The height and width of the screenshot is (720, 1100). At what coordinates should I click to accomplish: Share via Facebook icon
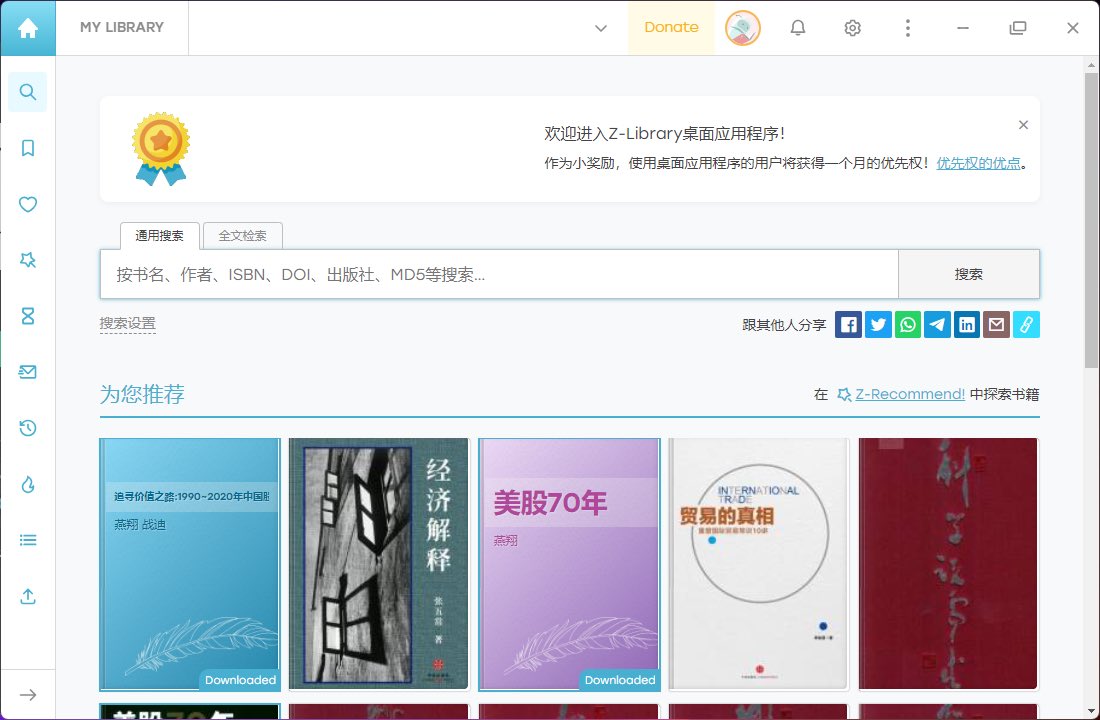tap(848, 324)
